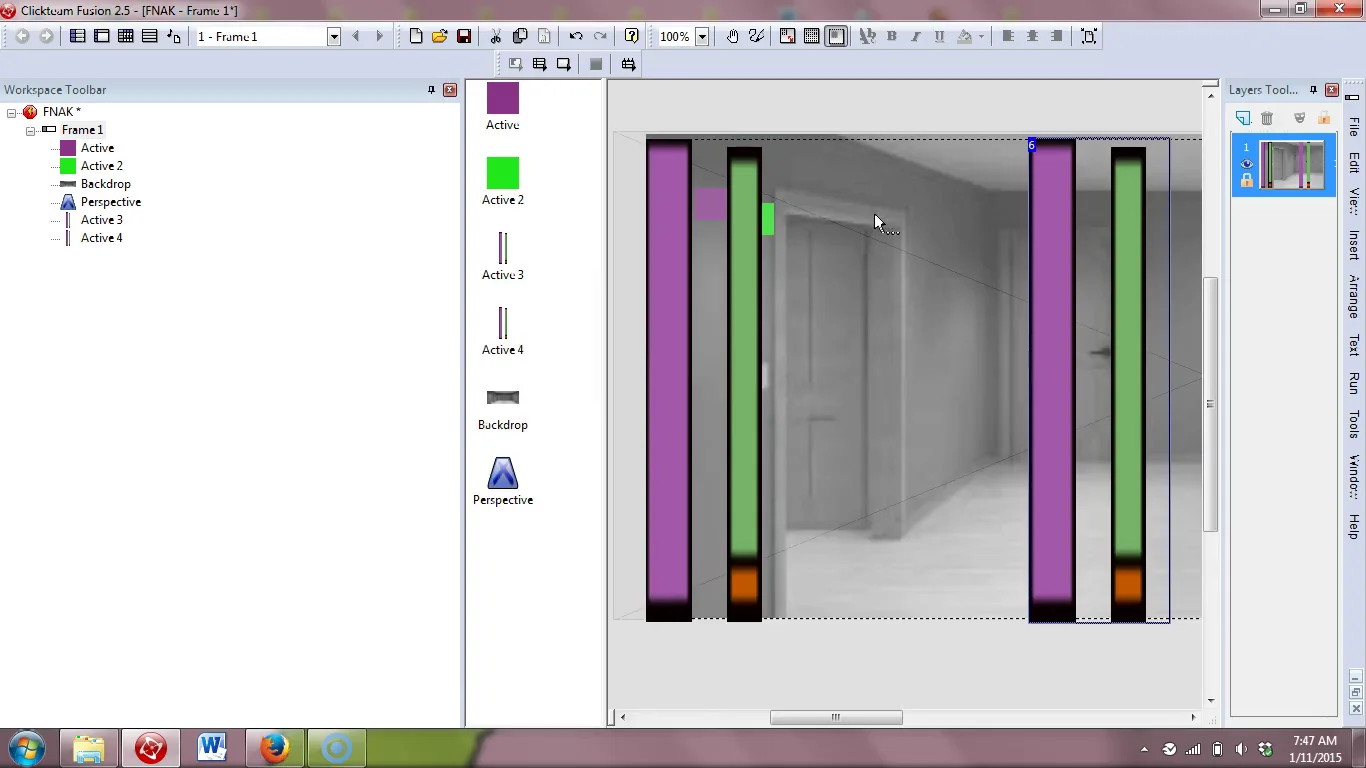Run the current frame icon
The image size is (1366, 768).
[x=564, y=64]
